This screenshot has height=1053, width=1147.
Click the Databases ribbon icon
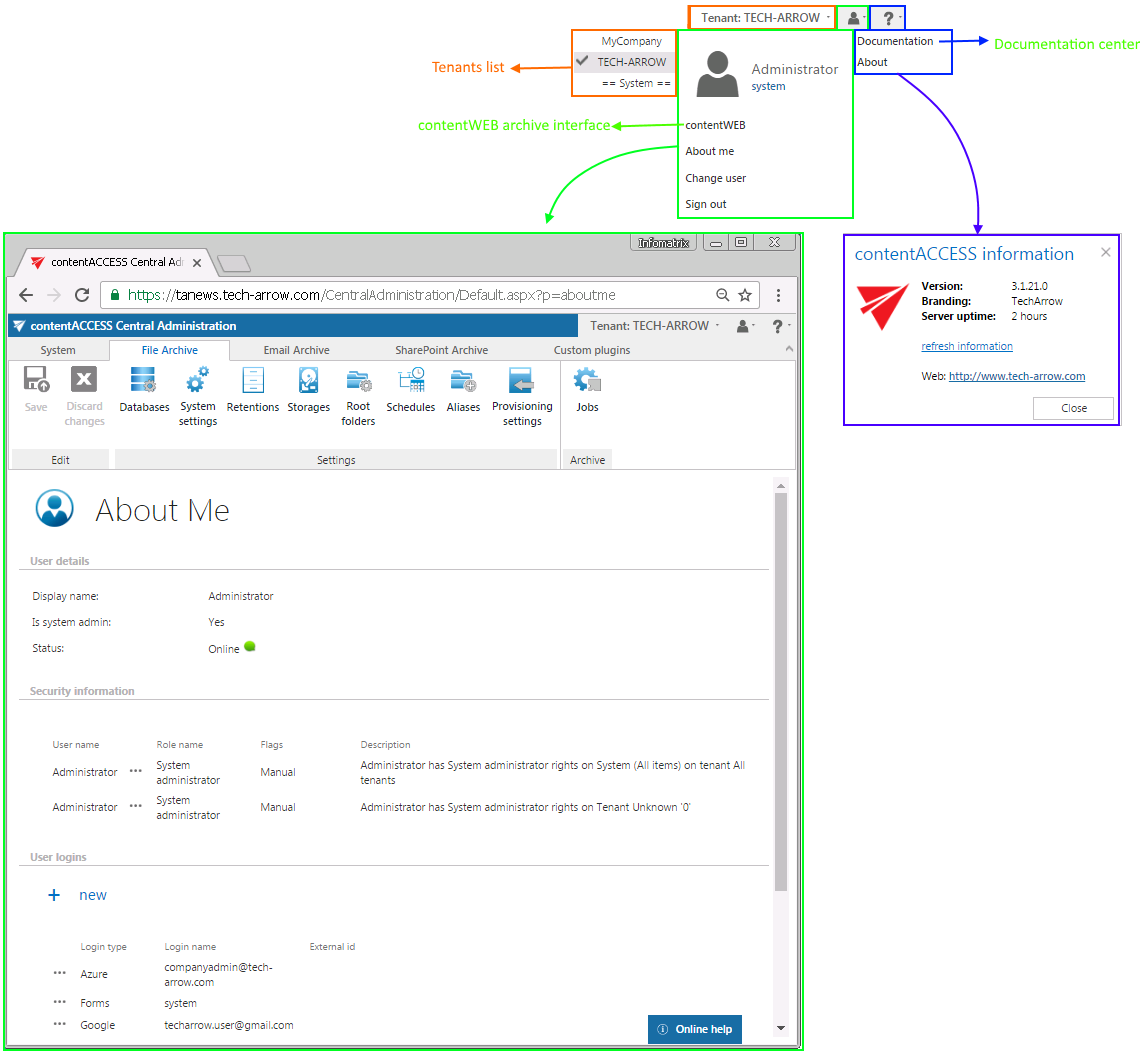pyautogui.click(x=143, y=391)
